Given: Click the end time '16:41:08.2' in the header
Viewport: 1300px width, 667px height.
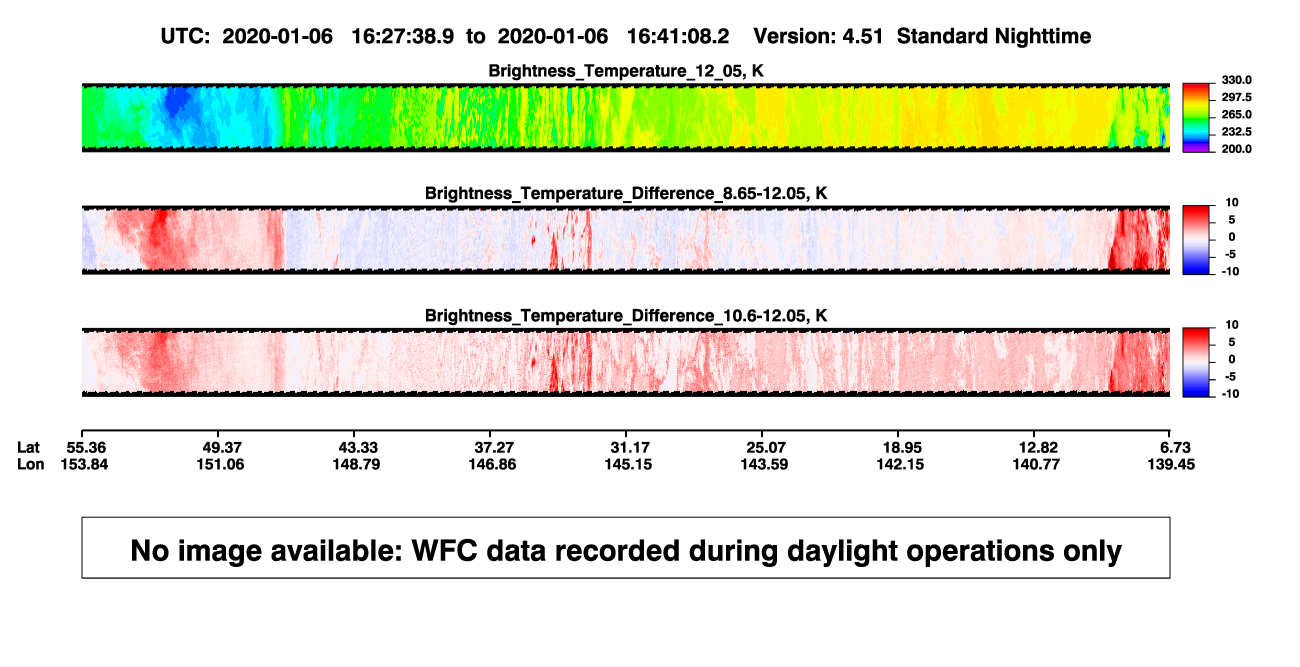Looking at the screenshot, I should 678,36.
